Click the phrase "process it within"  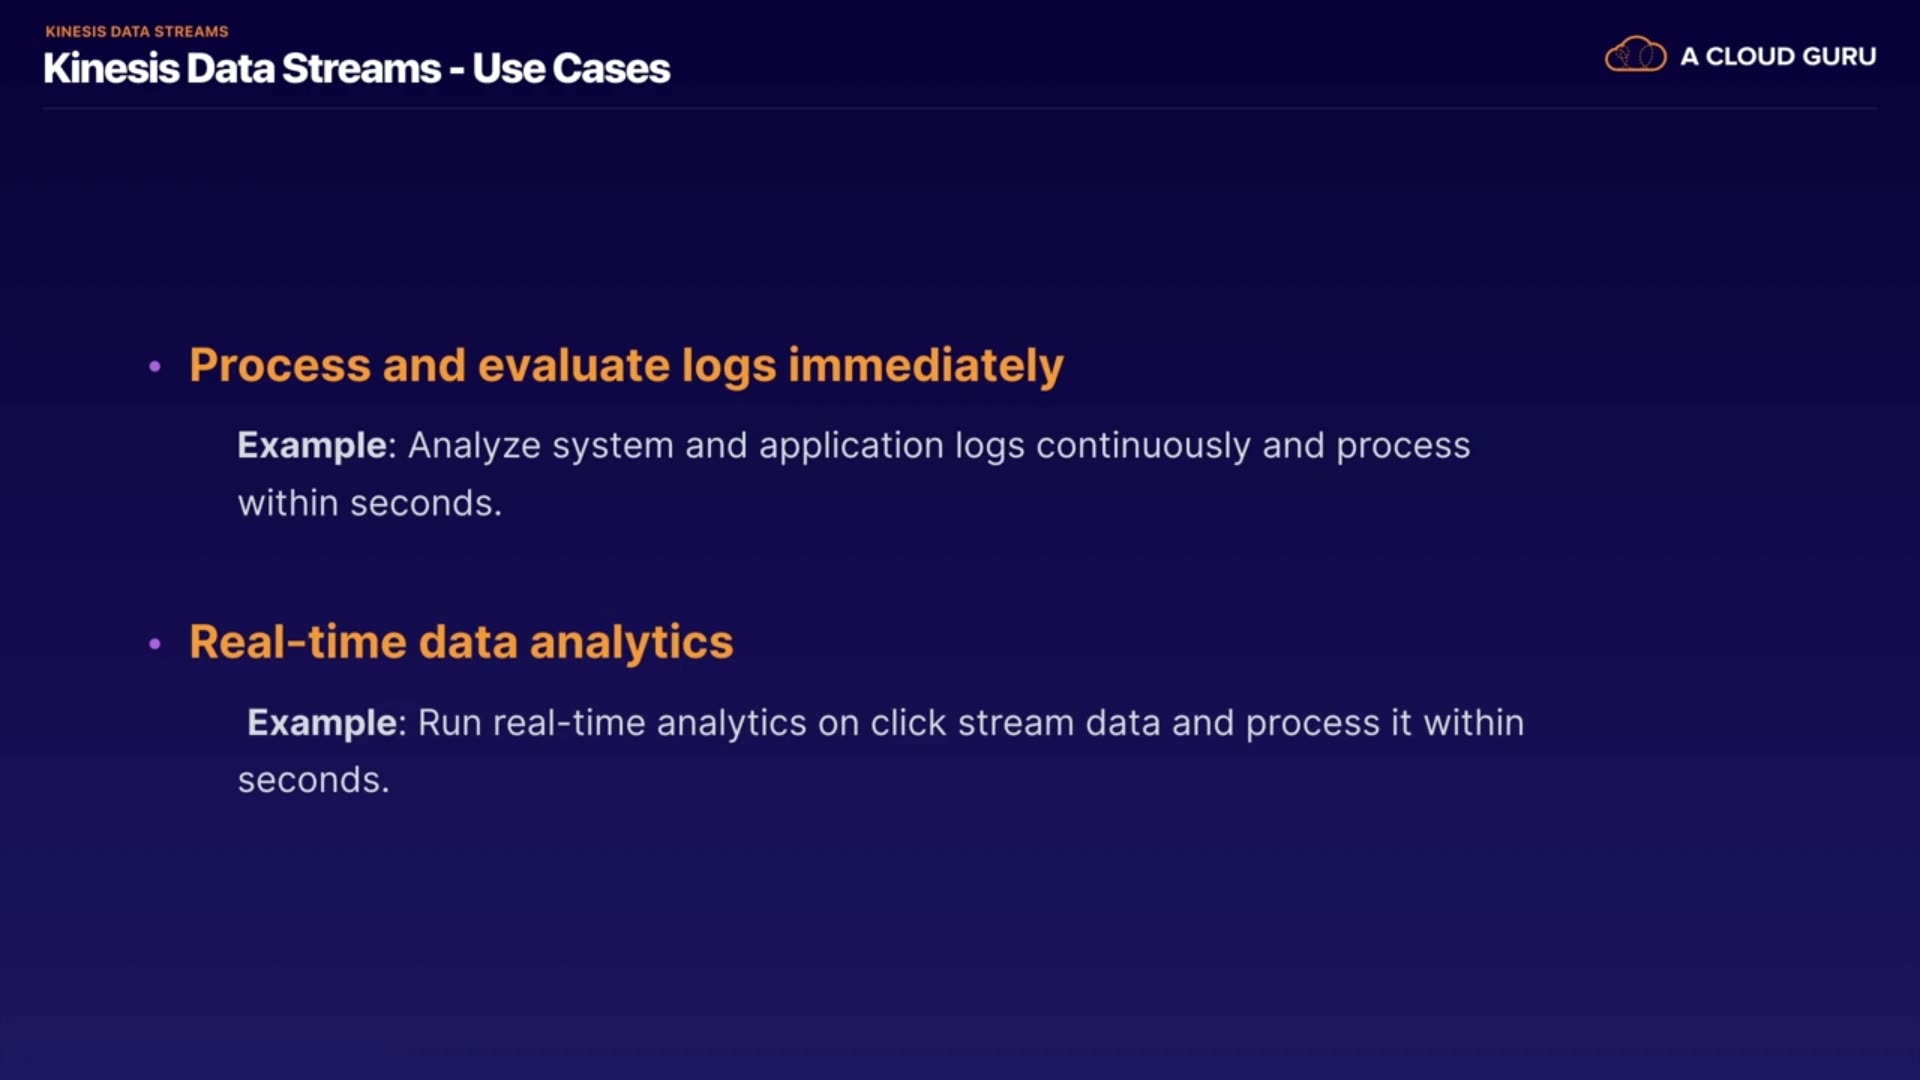tap(1384, 722)
